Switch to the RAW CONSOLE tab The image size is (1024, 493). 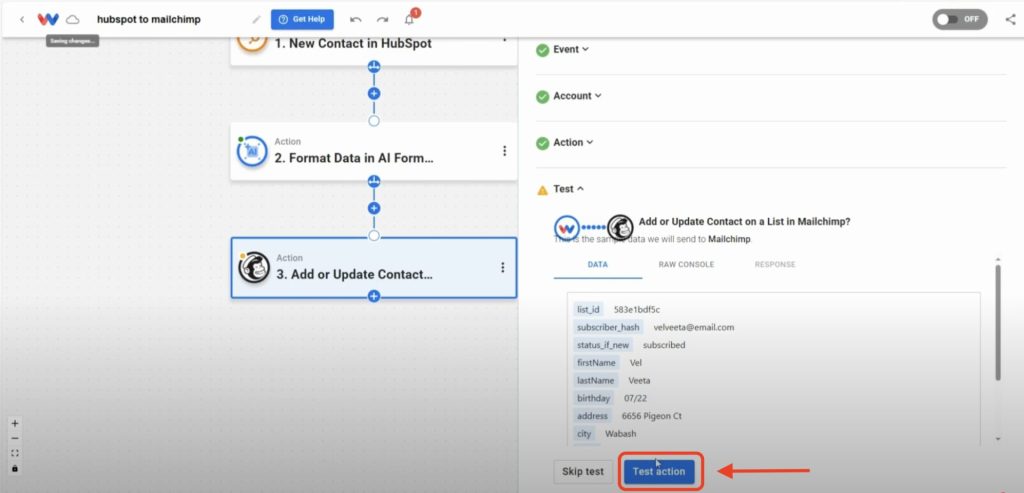(x=686, y=265)
